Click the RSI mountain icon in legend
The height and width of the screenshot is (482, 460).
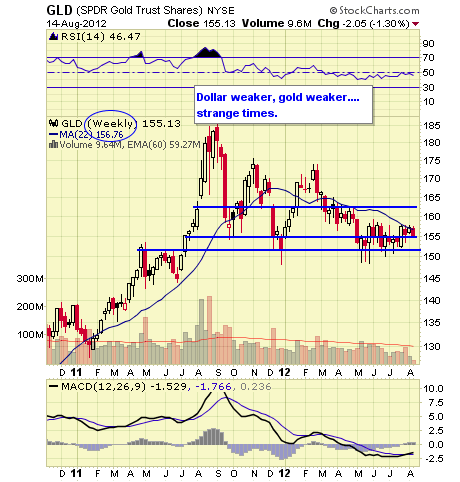54,36
